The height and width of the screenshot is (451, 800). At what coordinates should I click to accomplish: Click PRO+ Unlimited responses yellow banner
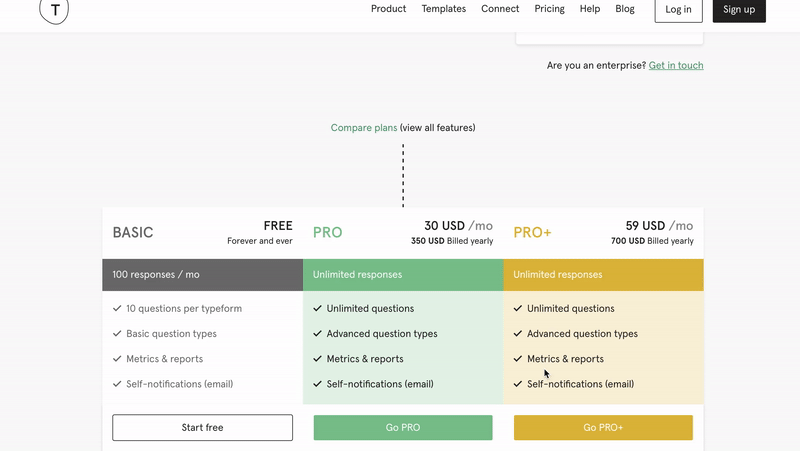click(604, 275)
